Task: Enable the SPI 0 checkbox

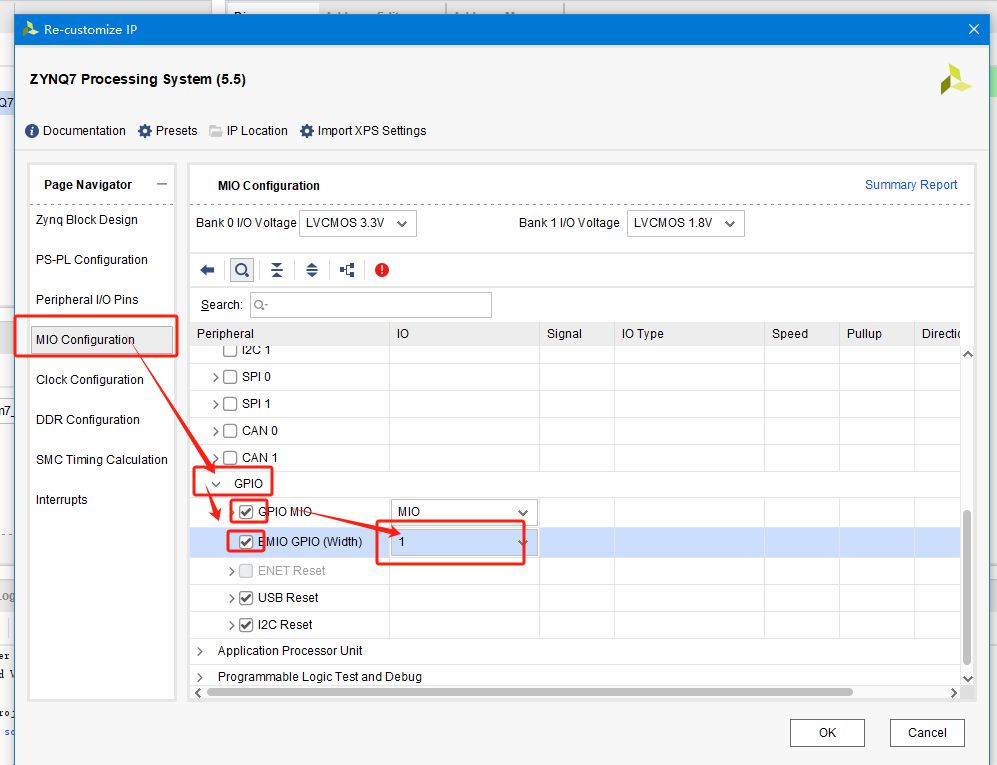Action: pos(230,377)
